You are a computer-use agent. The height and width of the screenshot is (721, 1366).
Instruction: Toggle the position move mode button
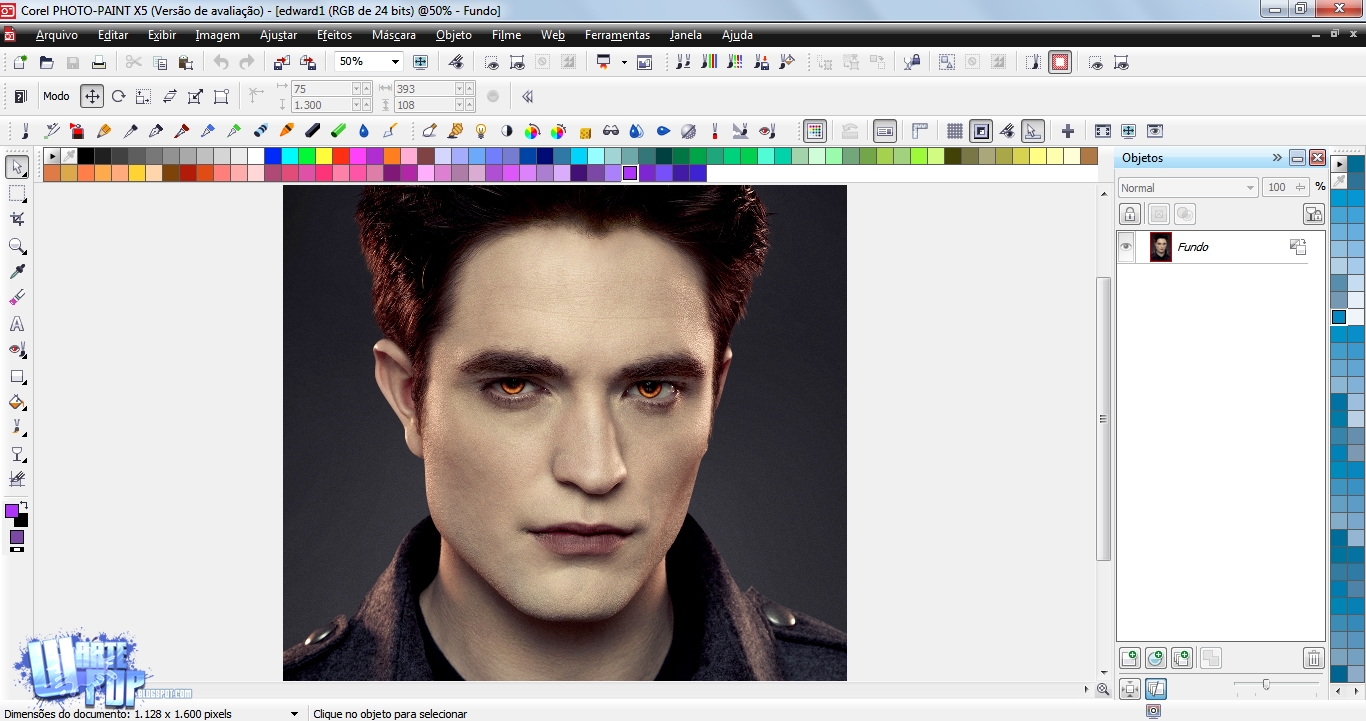coord(92,97)
